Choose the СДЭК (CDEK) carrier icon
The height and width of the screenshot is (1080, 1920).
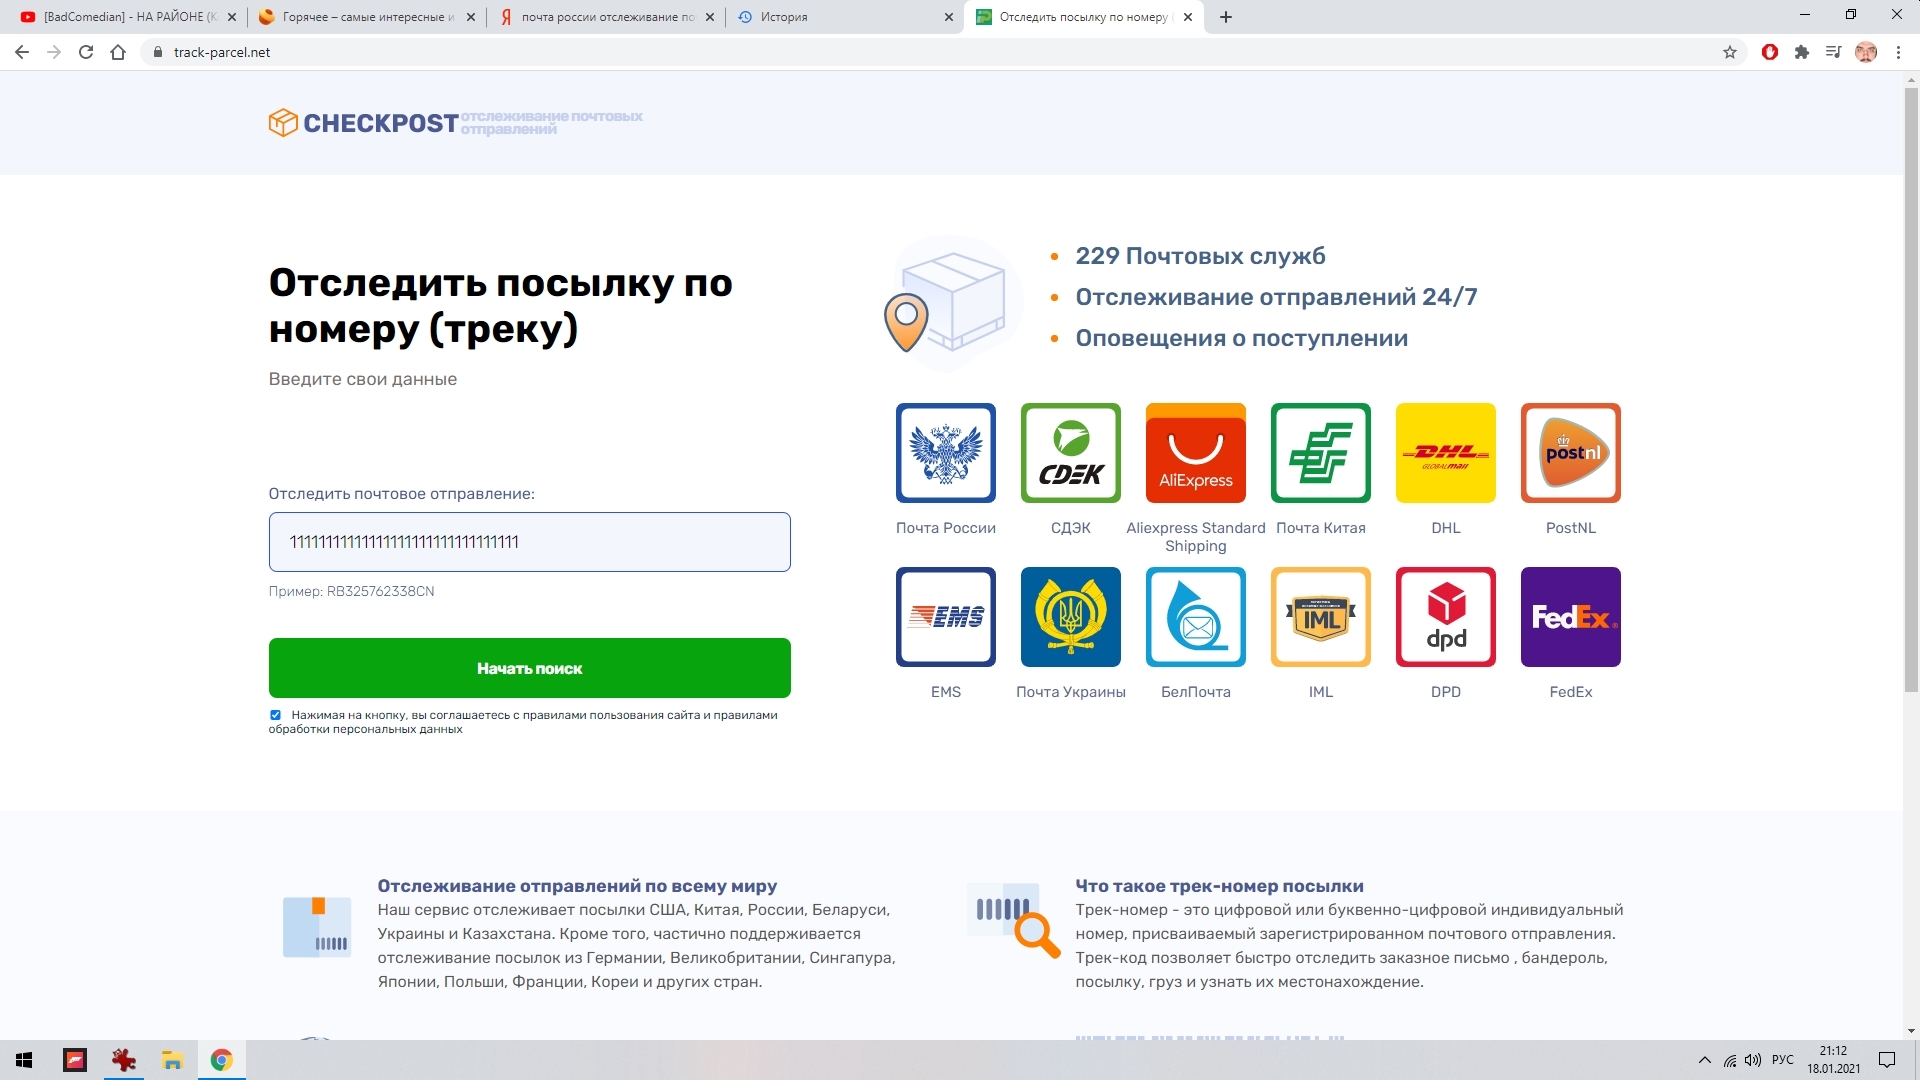1070,452
